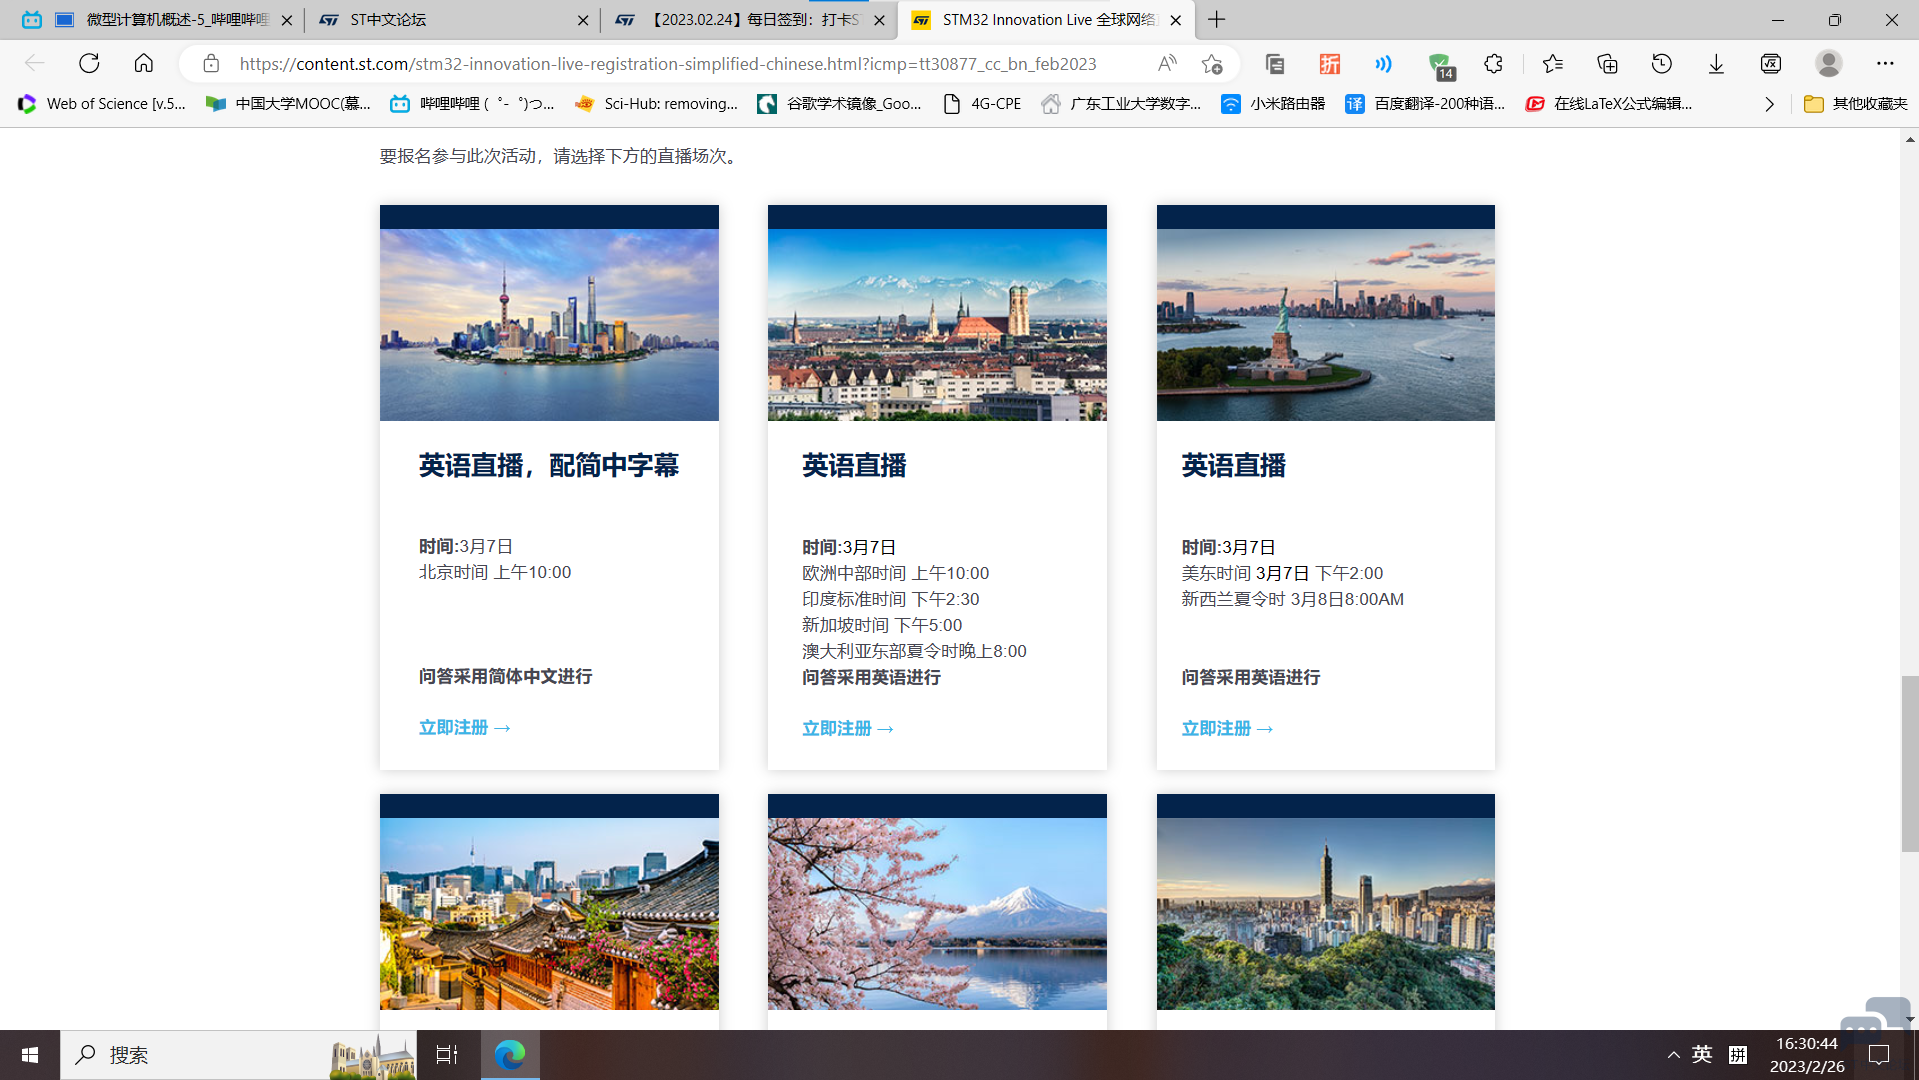Open the user profile avatar

coord(1829,63)
